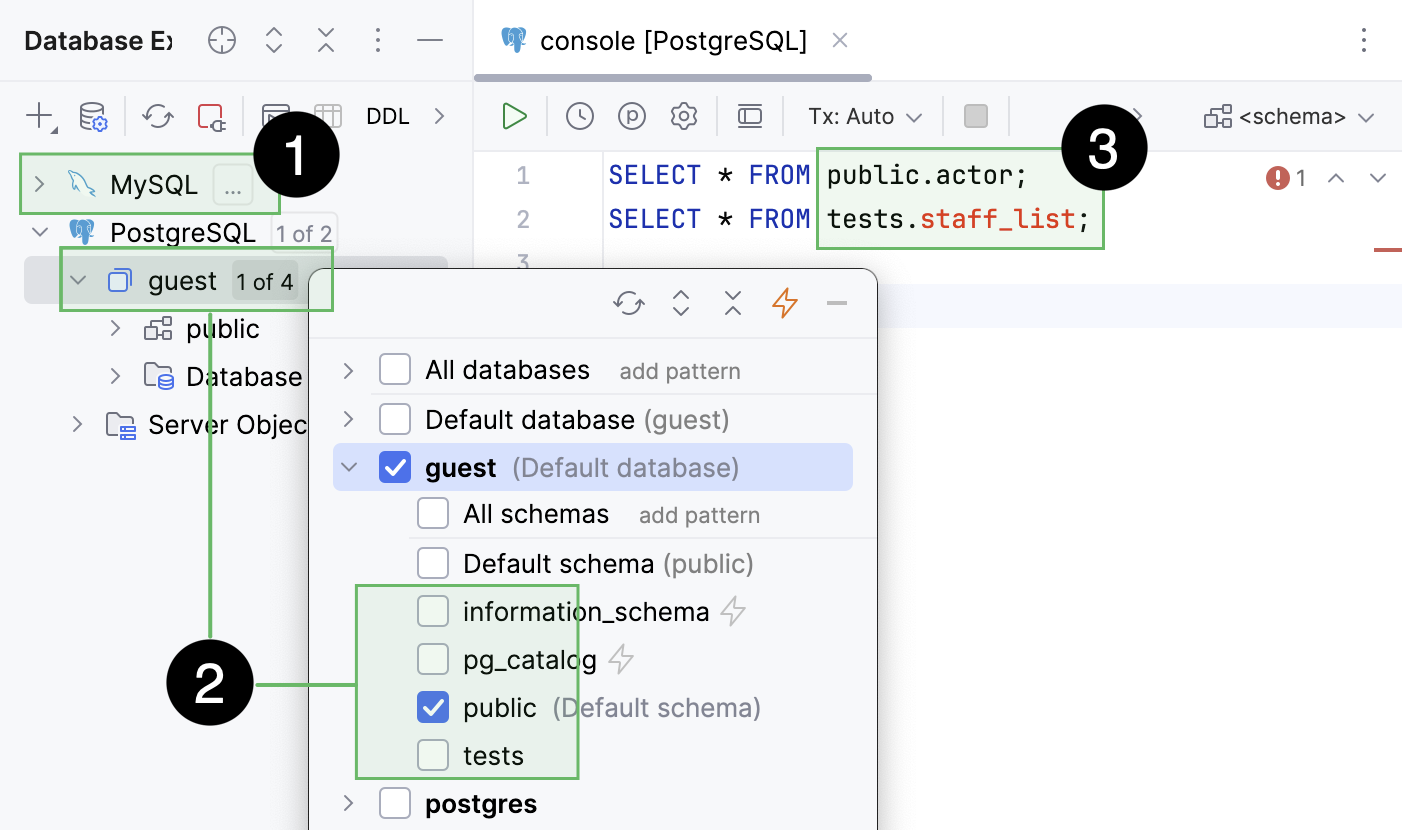Image resolution: width=1402 pixels, height=830 pixels.
Task: Uncheck the public default schema checkbox
Action: point(433,707)
